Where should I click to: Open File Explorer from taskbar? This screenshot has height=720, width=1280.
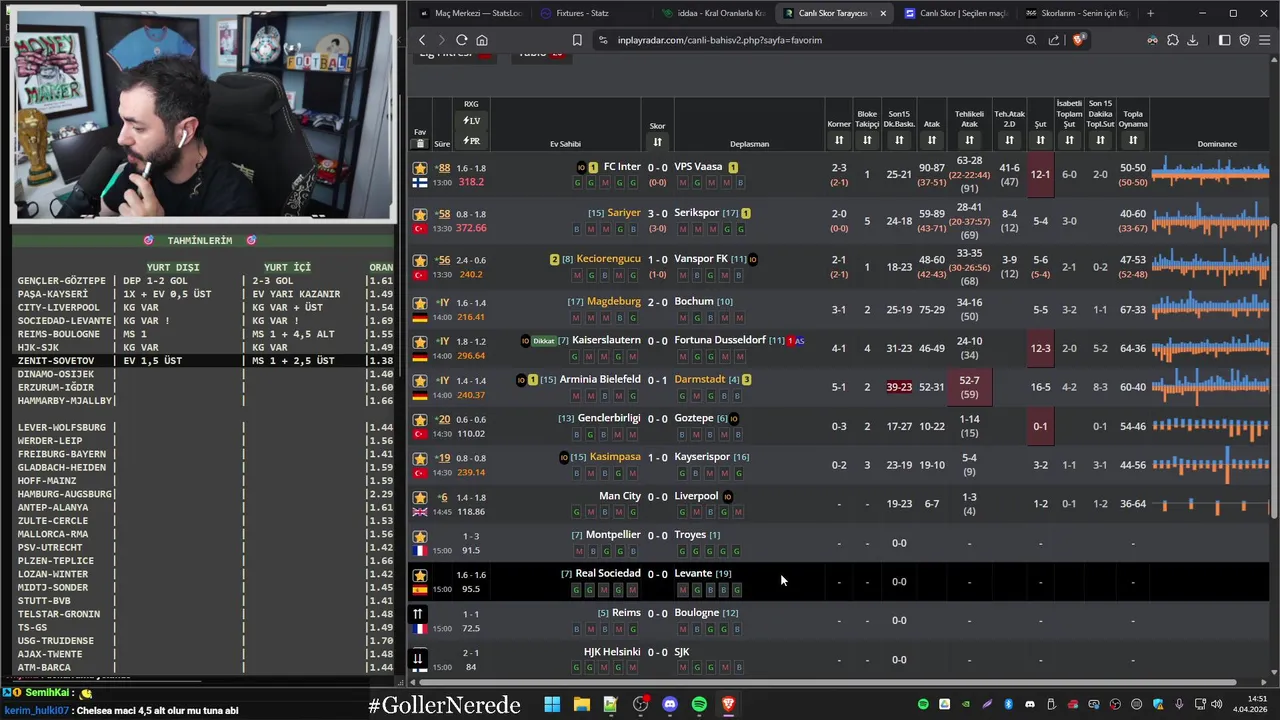coord(581,704)
